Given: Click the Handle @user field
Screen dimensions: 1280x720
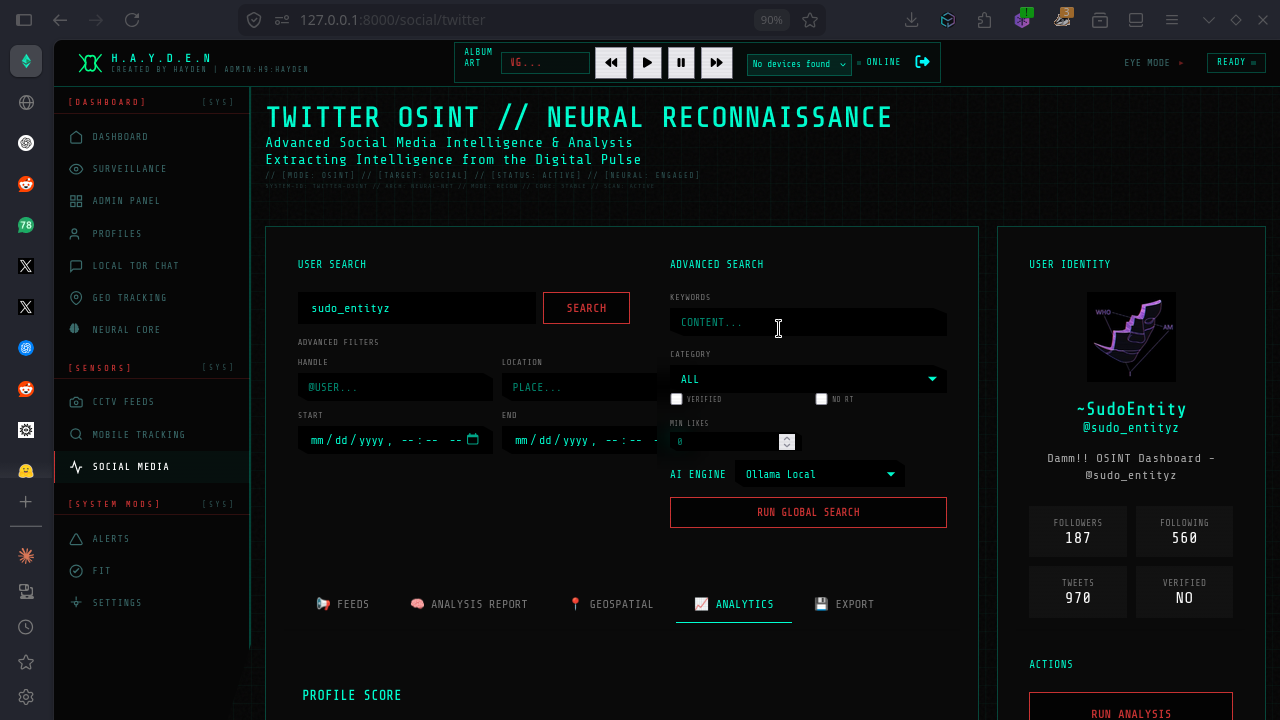Looking at the screenshot, I should click(x=395, y=387).
